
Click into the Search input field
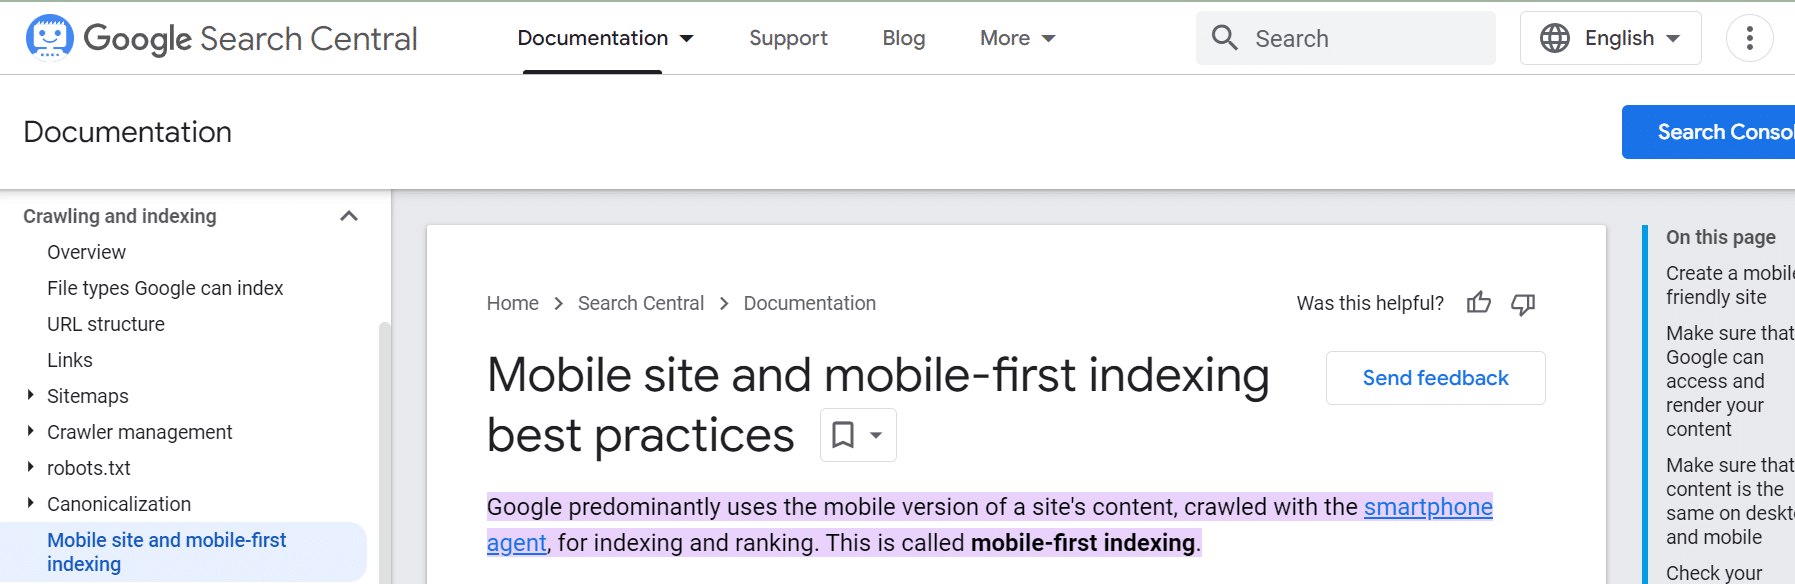(1346, 38)
